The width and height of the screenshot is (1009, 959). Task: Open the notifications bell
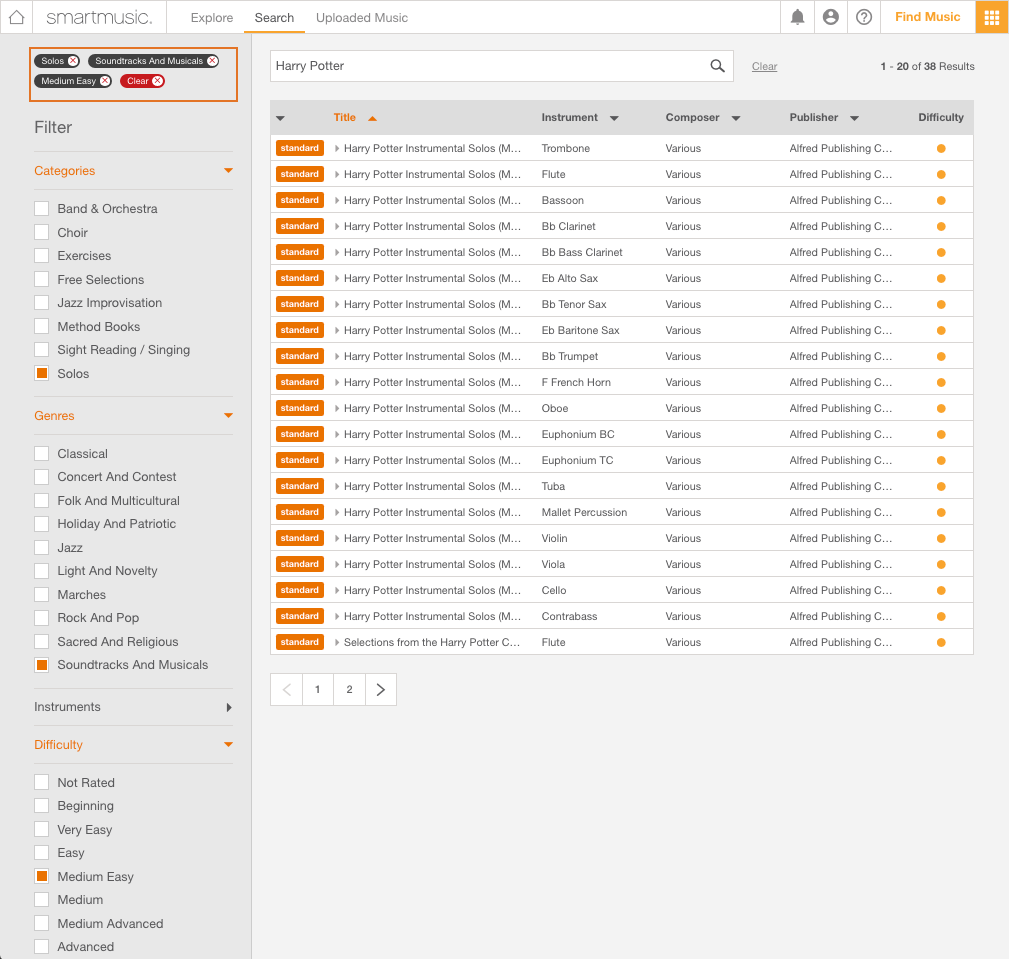797,17
